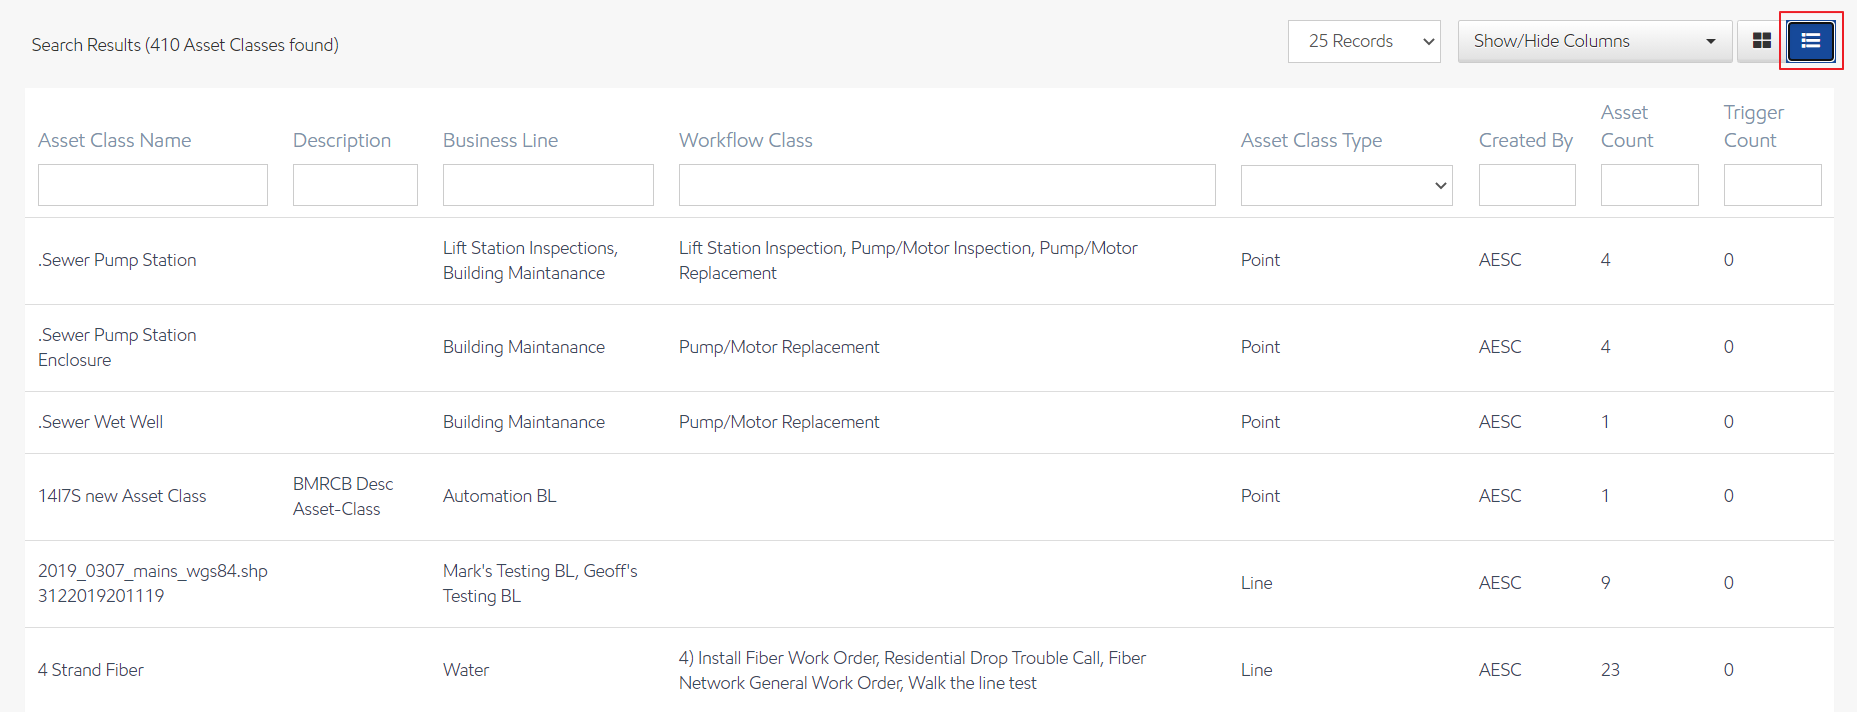Sort by Asset Class Name header
This screenshot has height=712, width=1857.
coord(114,141)
